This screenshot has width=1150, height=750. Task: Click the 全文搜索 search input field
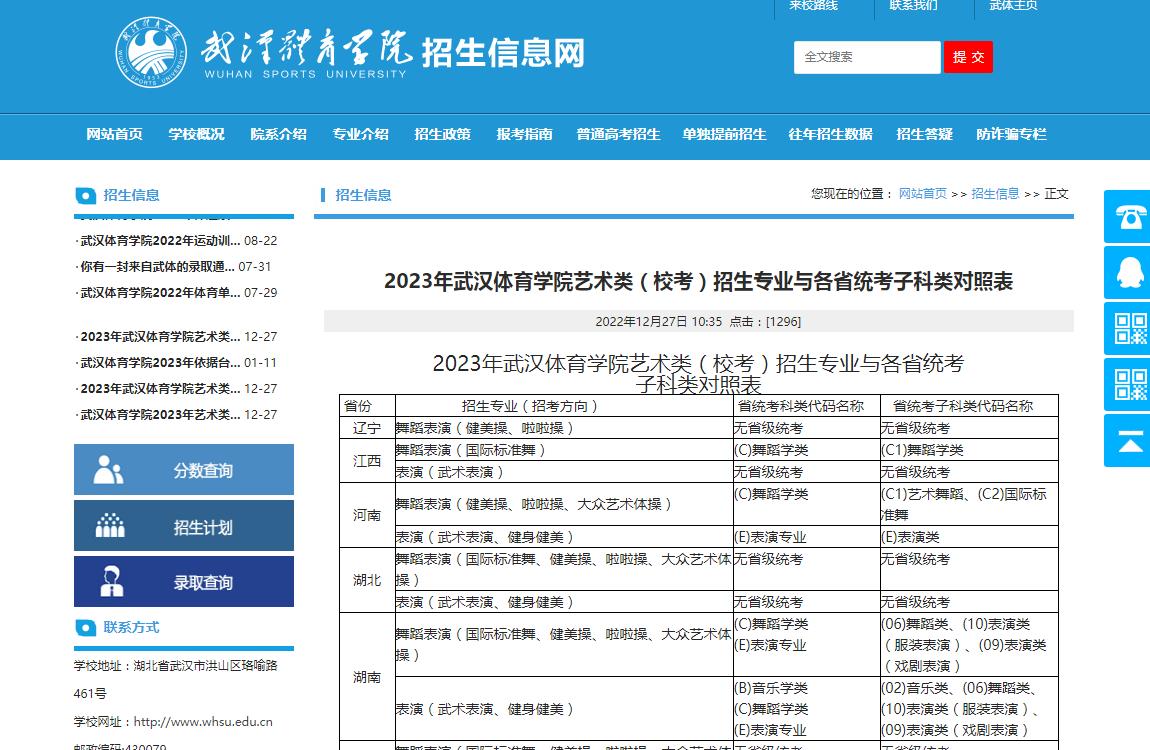(867, 57)
